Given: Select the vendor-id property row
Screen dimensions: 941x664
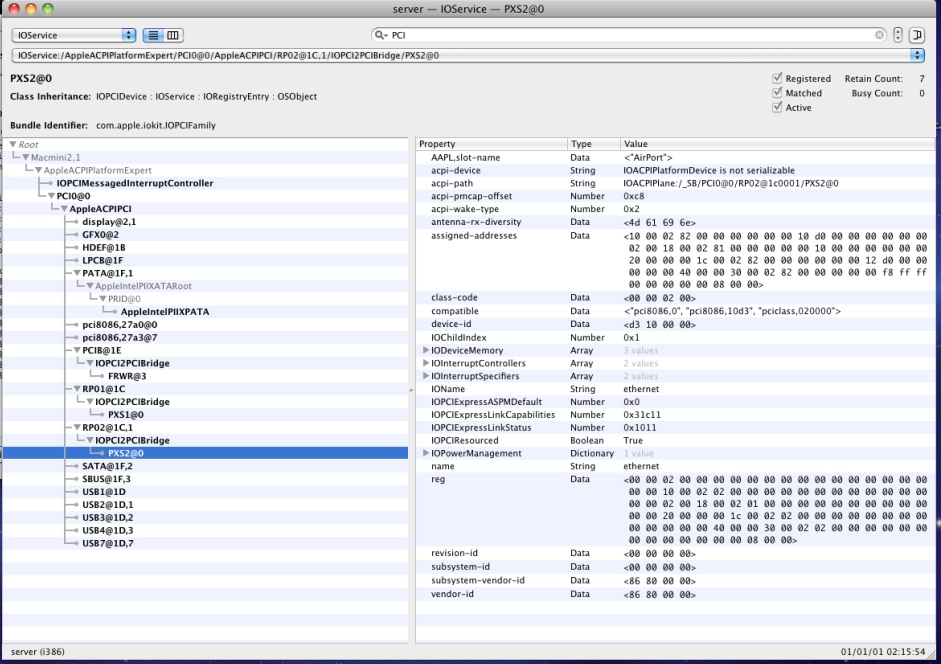Looking at the screenshot, I should click(675, 594).
